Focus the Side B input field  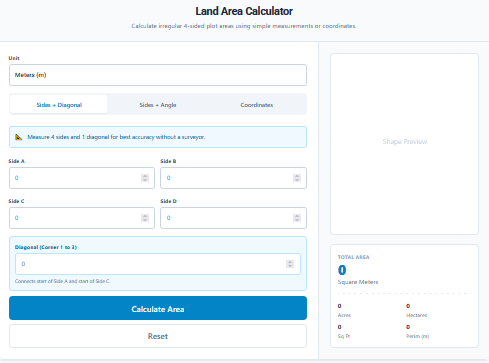pyautogui.click(x=233, y=178)
